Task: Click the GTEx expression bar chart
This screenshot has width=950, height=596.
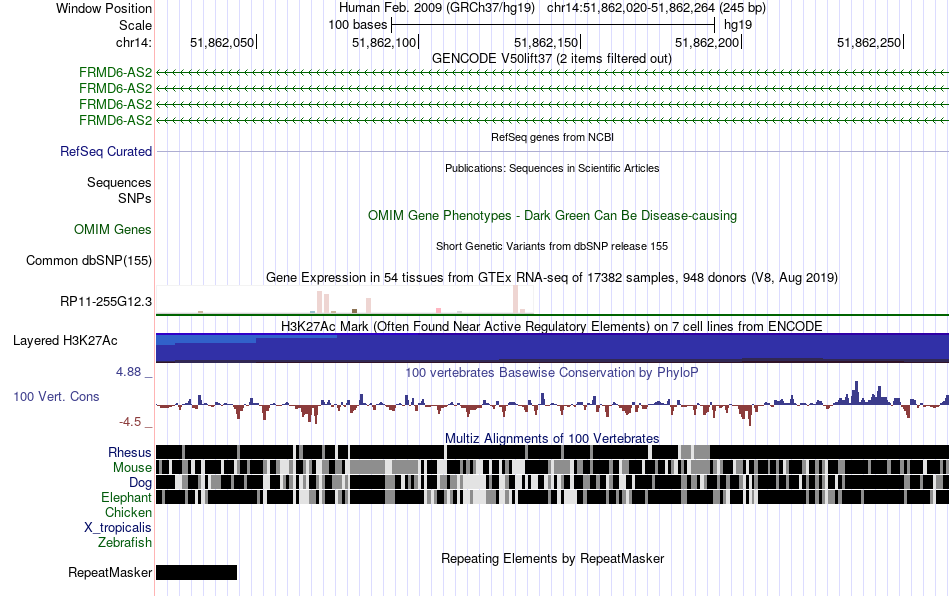Action: click(x=345, y=299)
